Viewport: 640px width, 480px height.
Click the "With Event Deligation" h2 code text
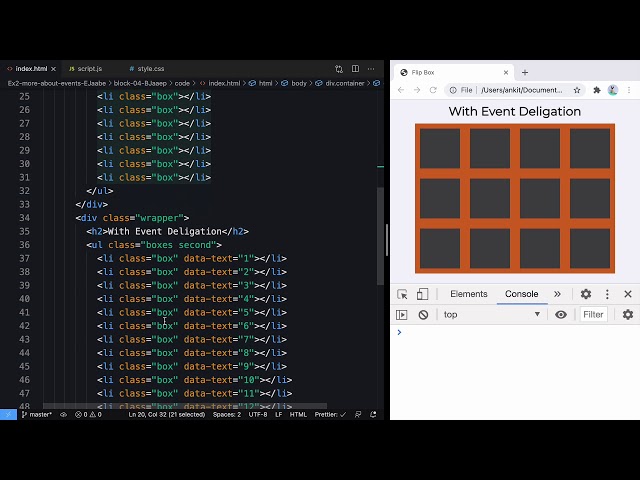click(165, 231)
